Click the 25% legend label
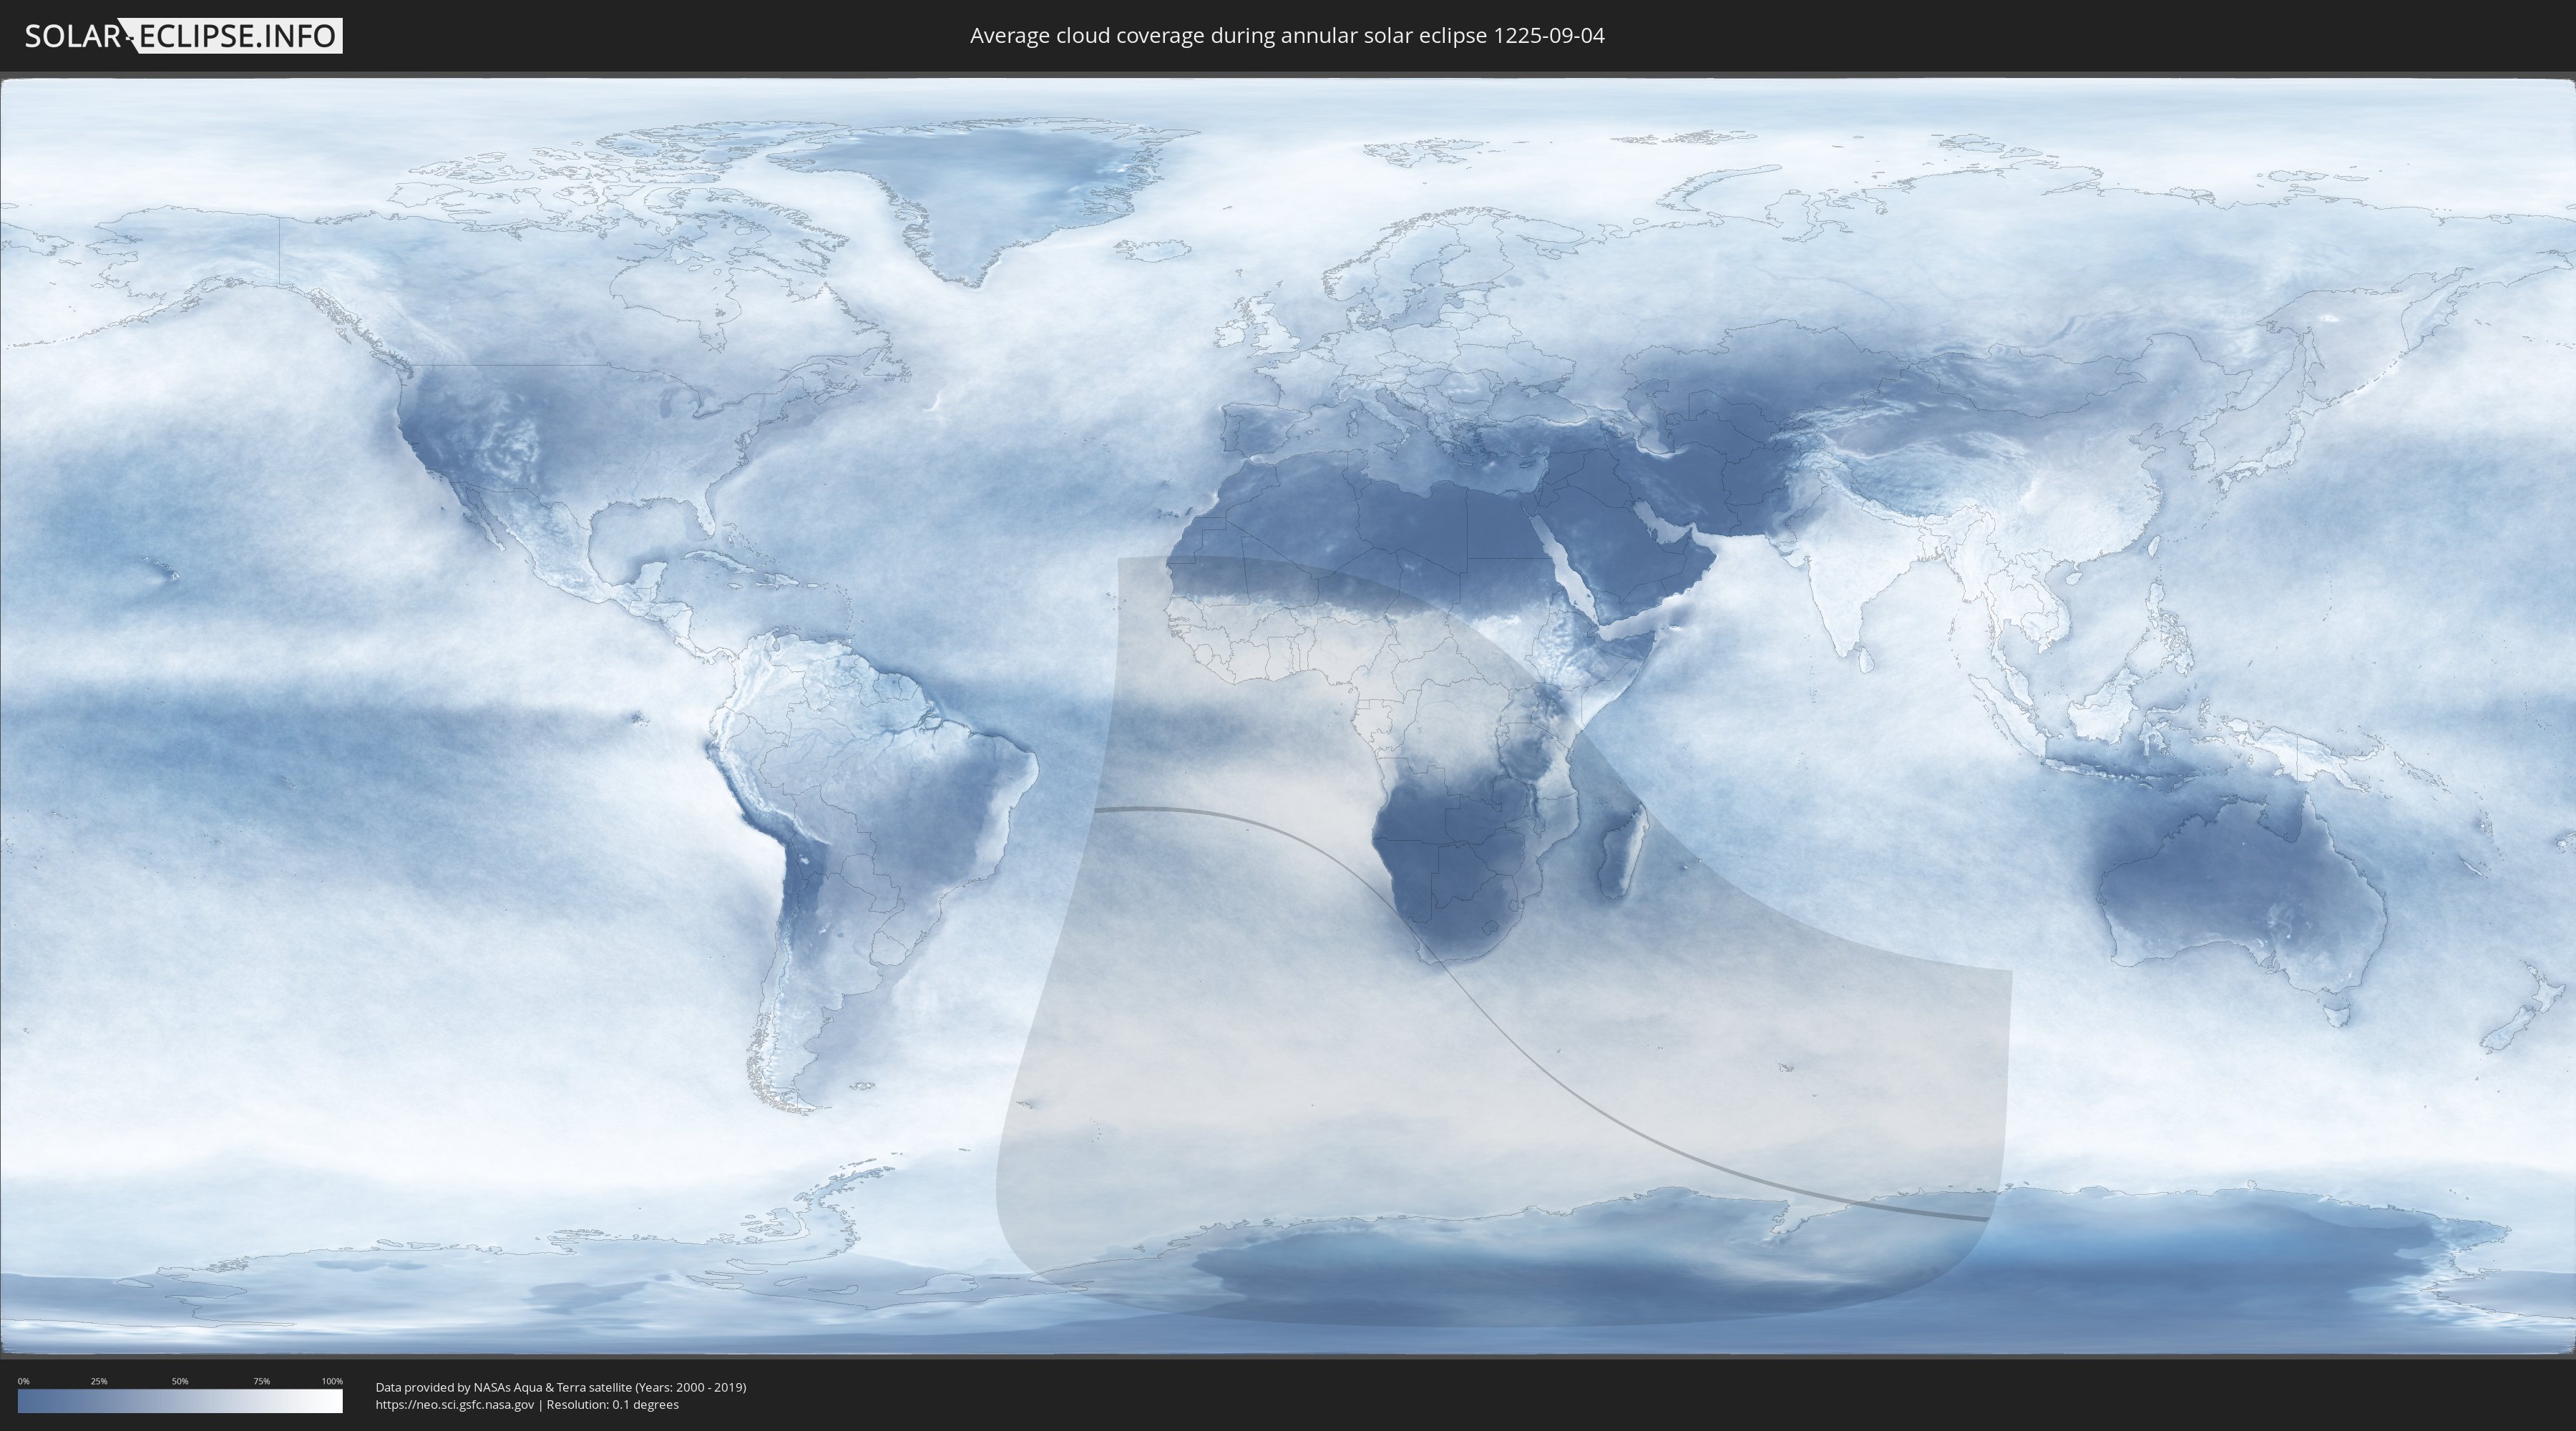 point(99,1381)
